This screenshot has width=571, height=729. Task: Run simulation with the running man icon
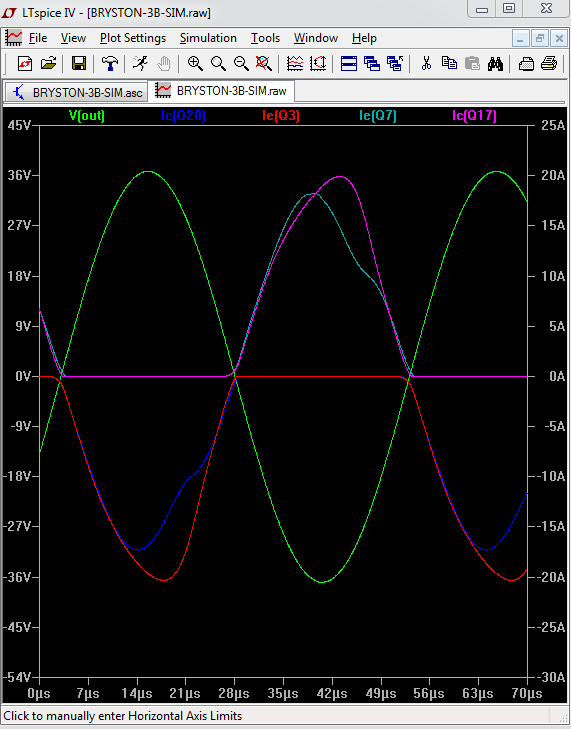pyautogui.click(x=140, y=63)
